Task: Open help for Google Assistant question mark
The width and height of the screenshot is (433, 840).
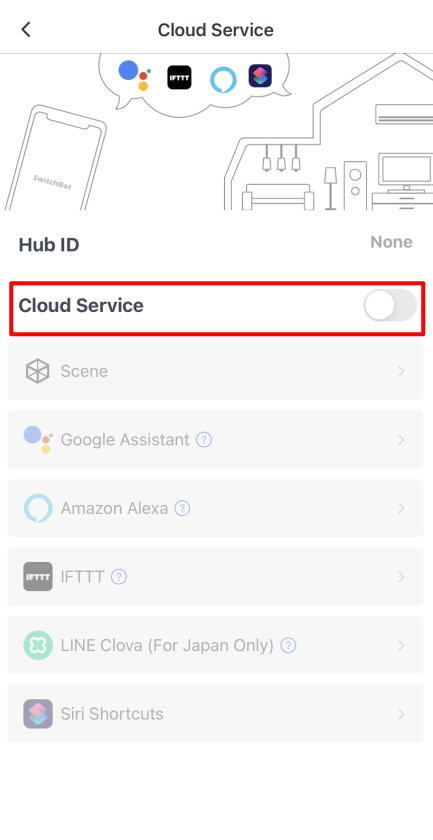Action: pyautogui.click(x=204, y=440)
